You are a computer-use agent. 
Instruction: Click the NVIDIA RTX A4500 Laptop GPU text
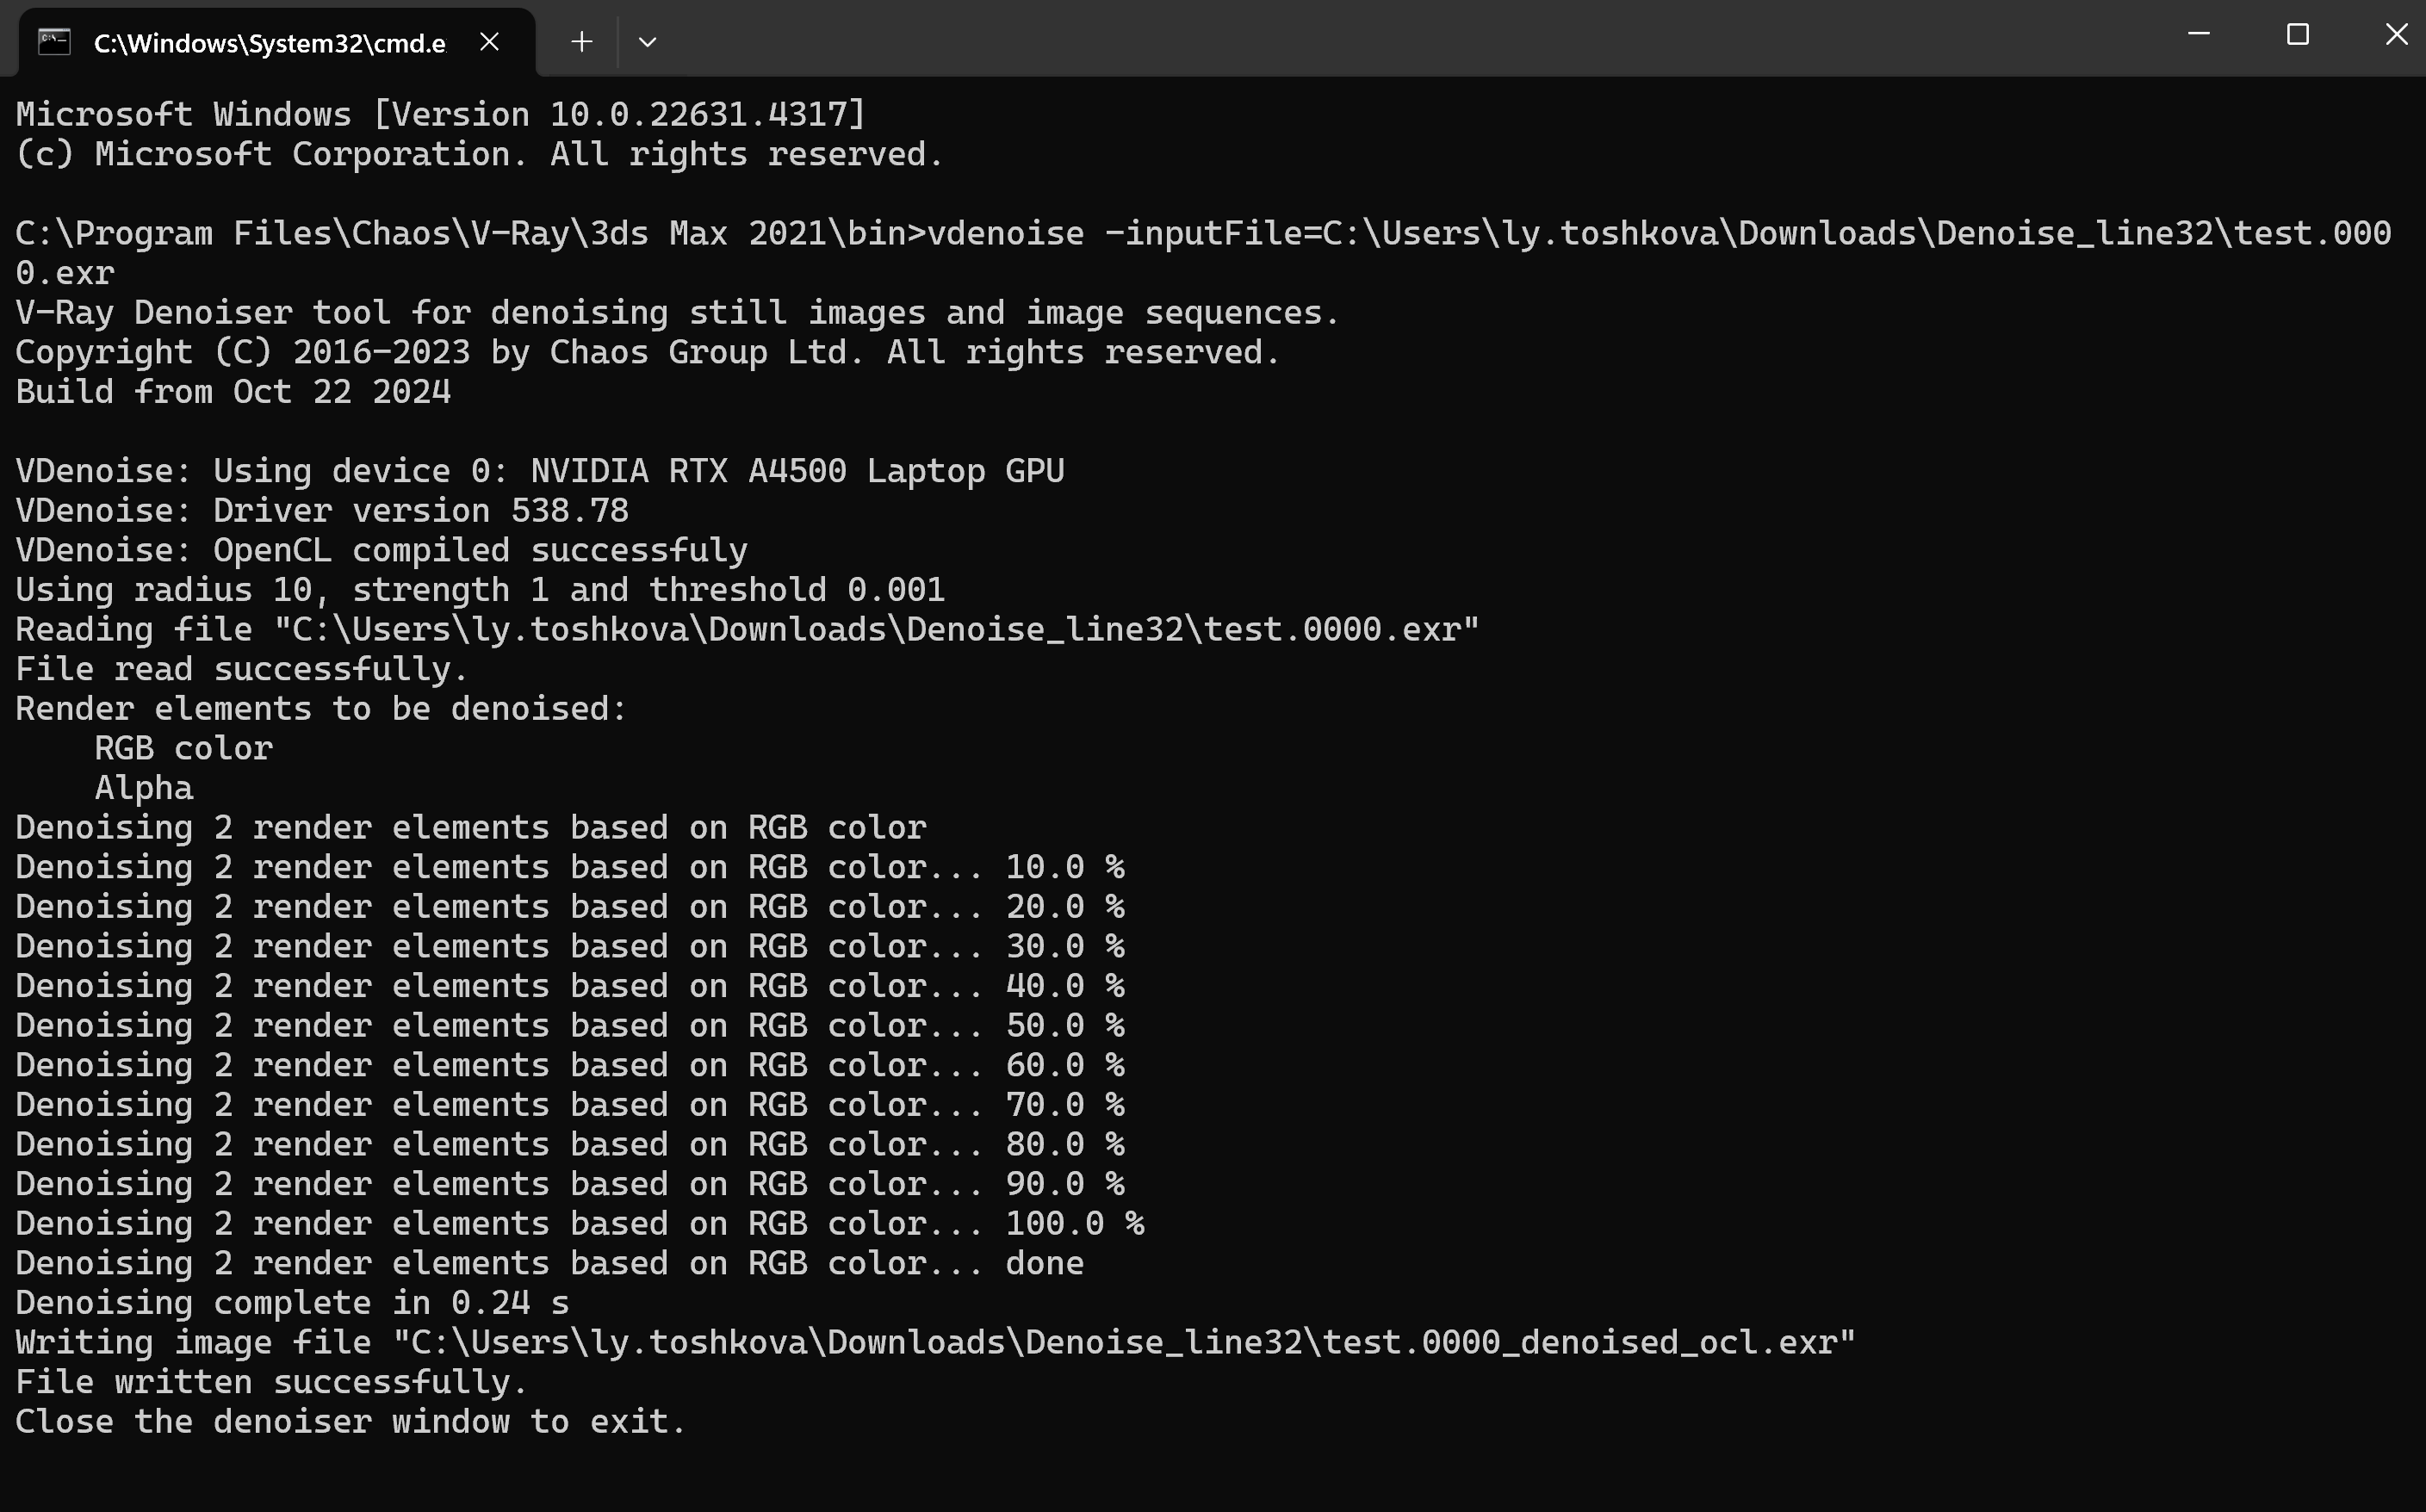tap(797, 470)
